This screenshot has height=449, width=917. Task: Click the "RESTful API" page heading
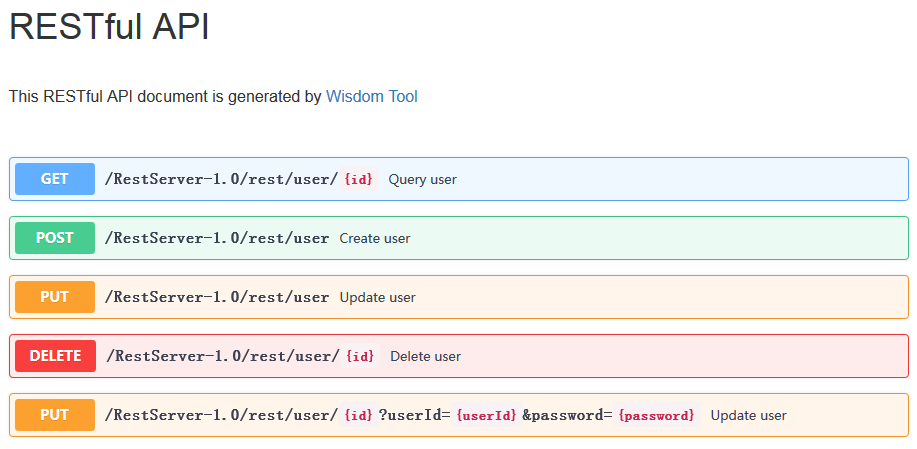[109, 25]
